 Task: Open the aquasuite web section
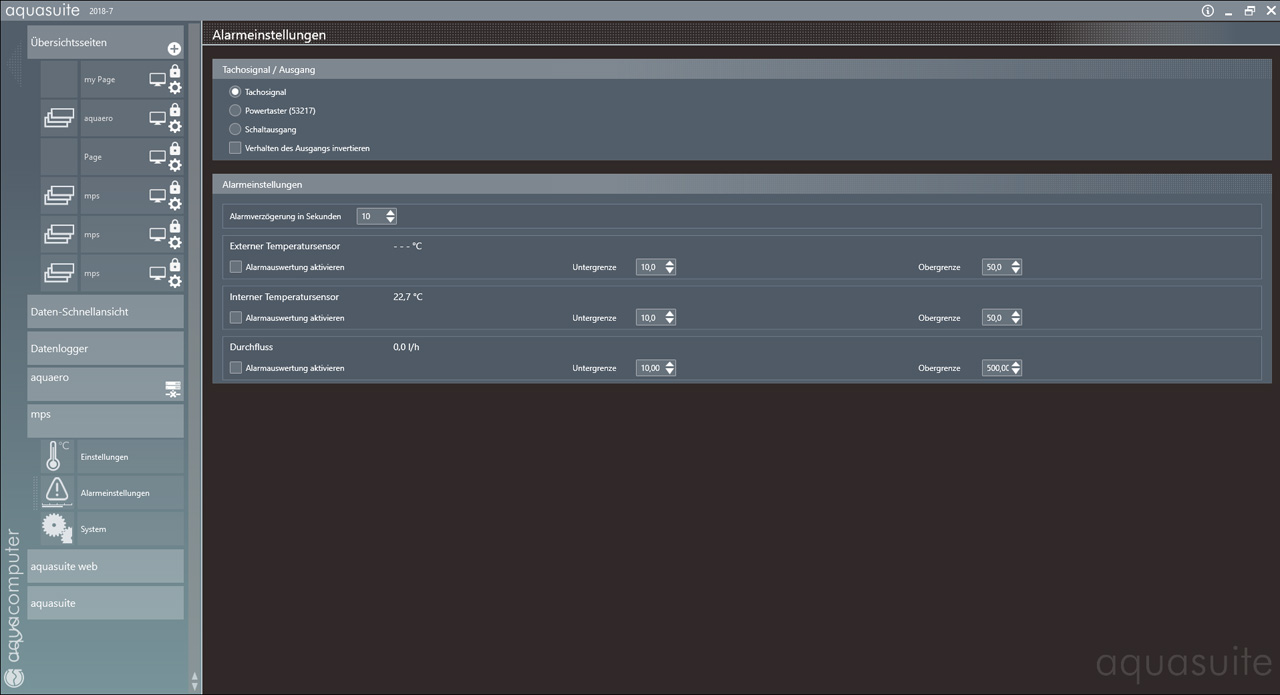click(x=105, y=566)
